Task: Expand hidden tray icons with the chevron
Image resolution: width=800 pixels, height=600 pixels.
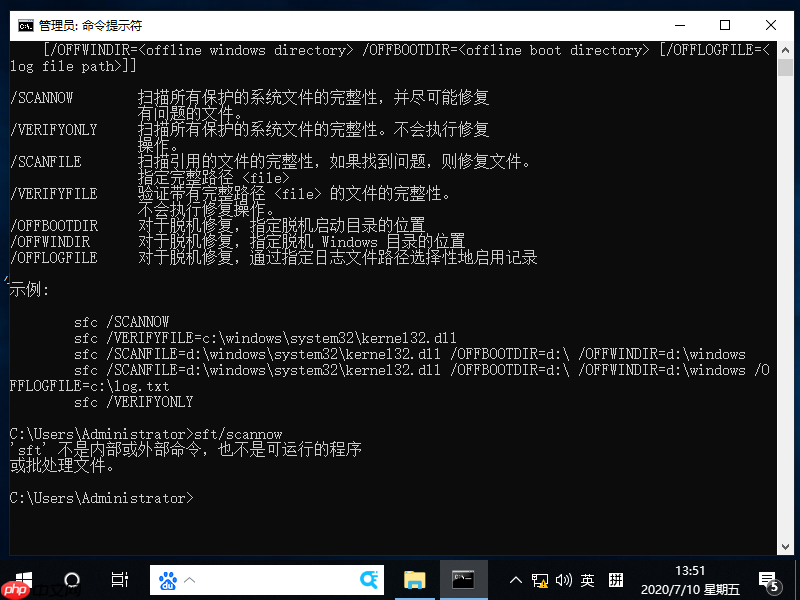Action: pyautogui.click(x=515, y=579)
